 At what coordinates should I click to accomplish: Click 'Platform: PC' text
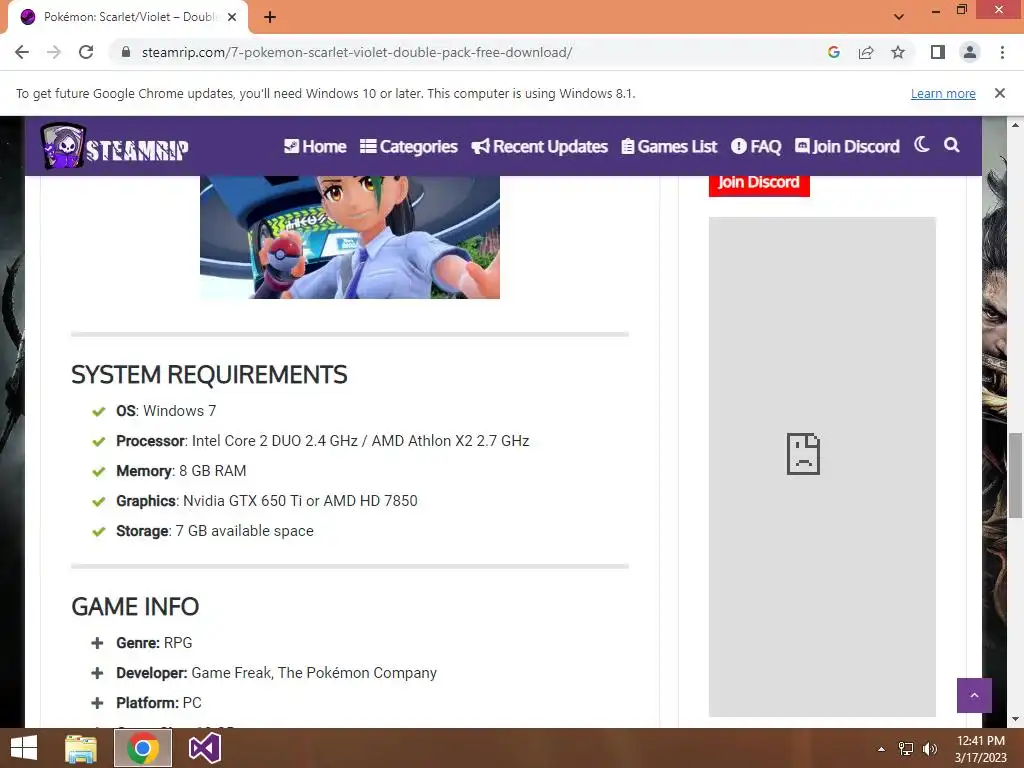point(159,703)
